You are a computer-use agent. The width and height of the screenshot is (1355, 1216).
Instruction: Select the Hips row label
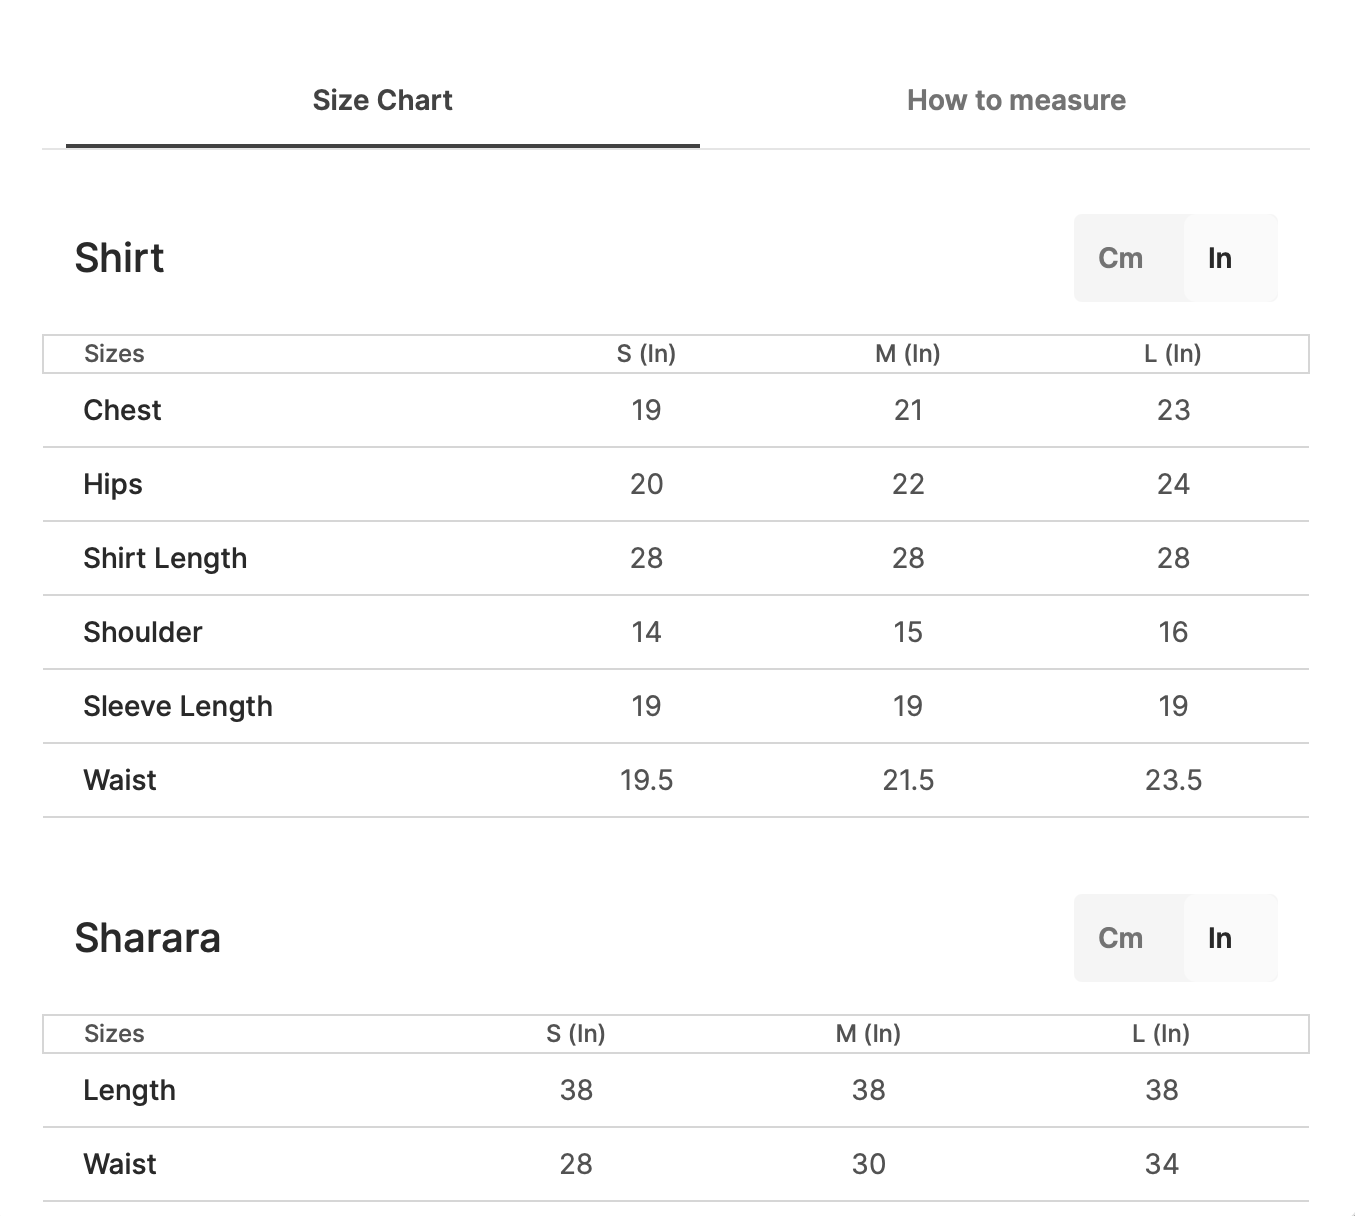113,484
